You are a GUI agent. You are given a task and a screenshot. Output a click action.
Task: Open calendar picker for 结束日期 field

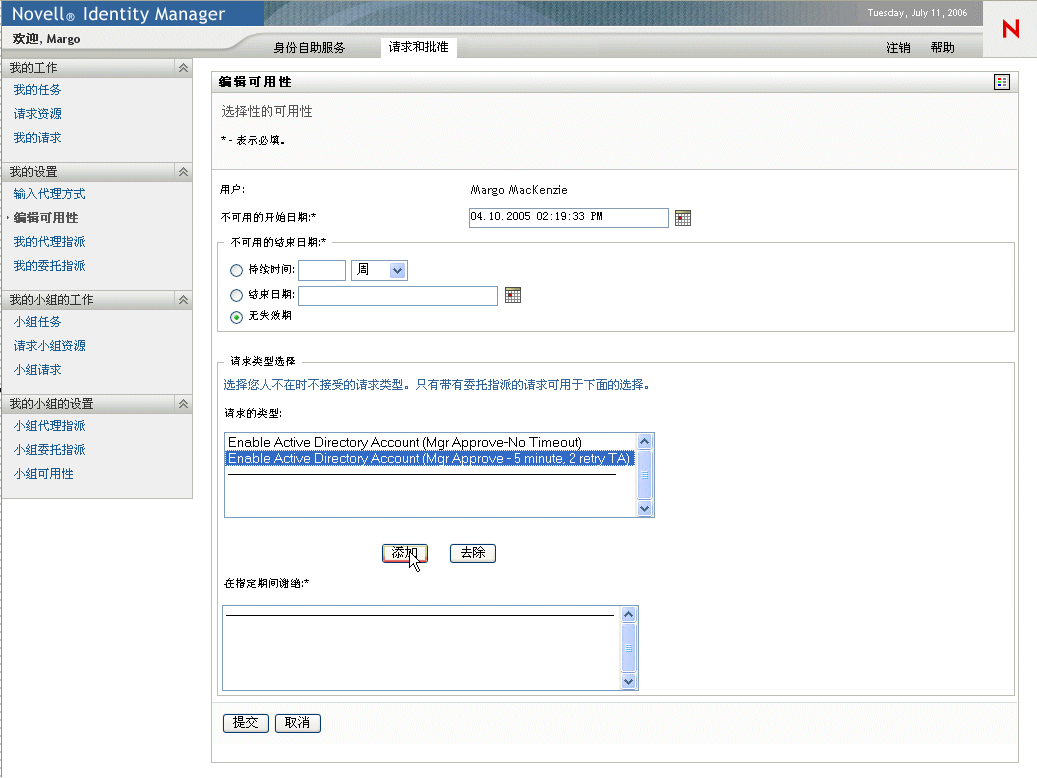[x=513, y=295]
